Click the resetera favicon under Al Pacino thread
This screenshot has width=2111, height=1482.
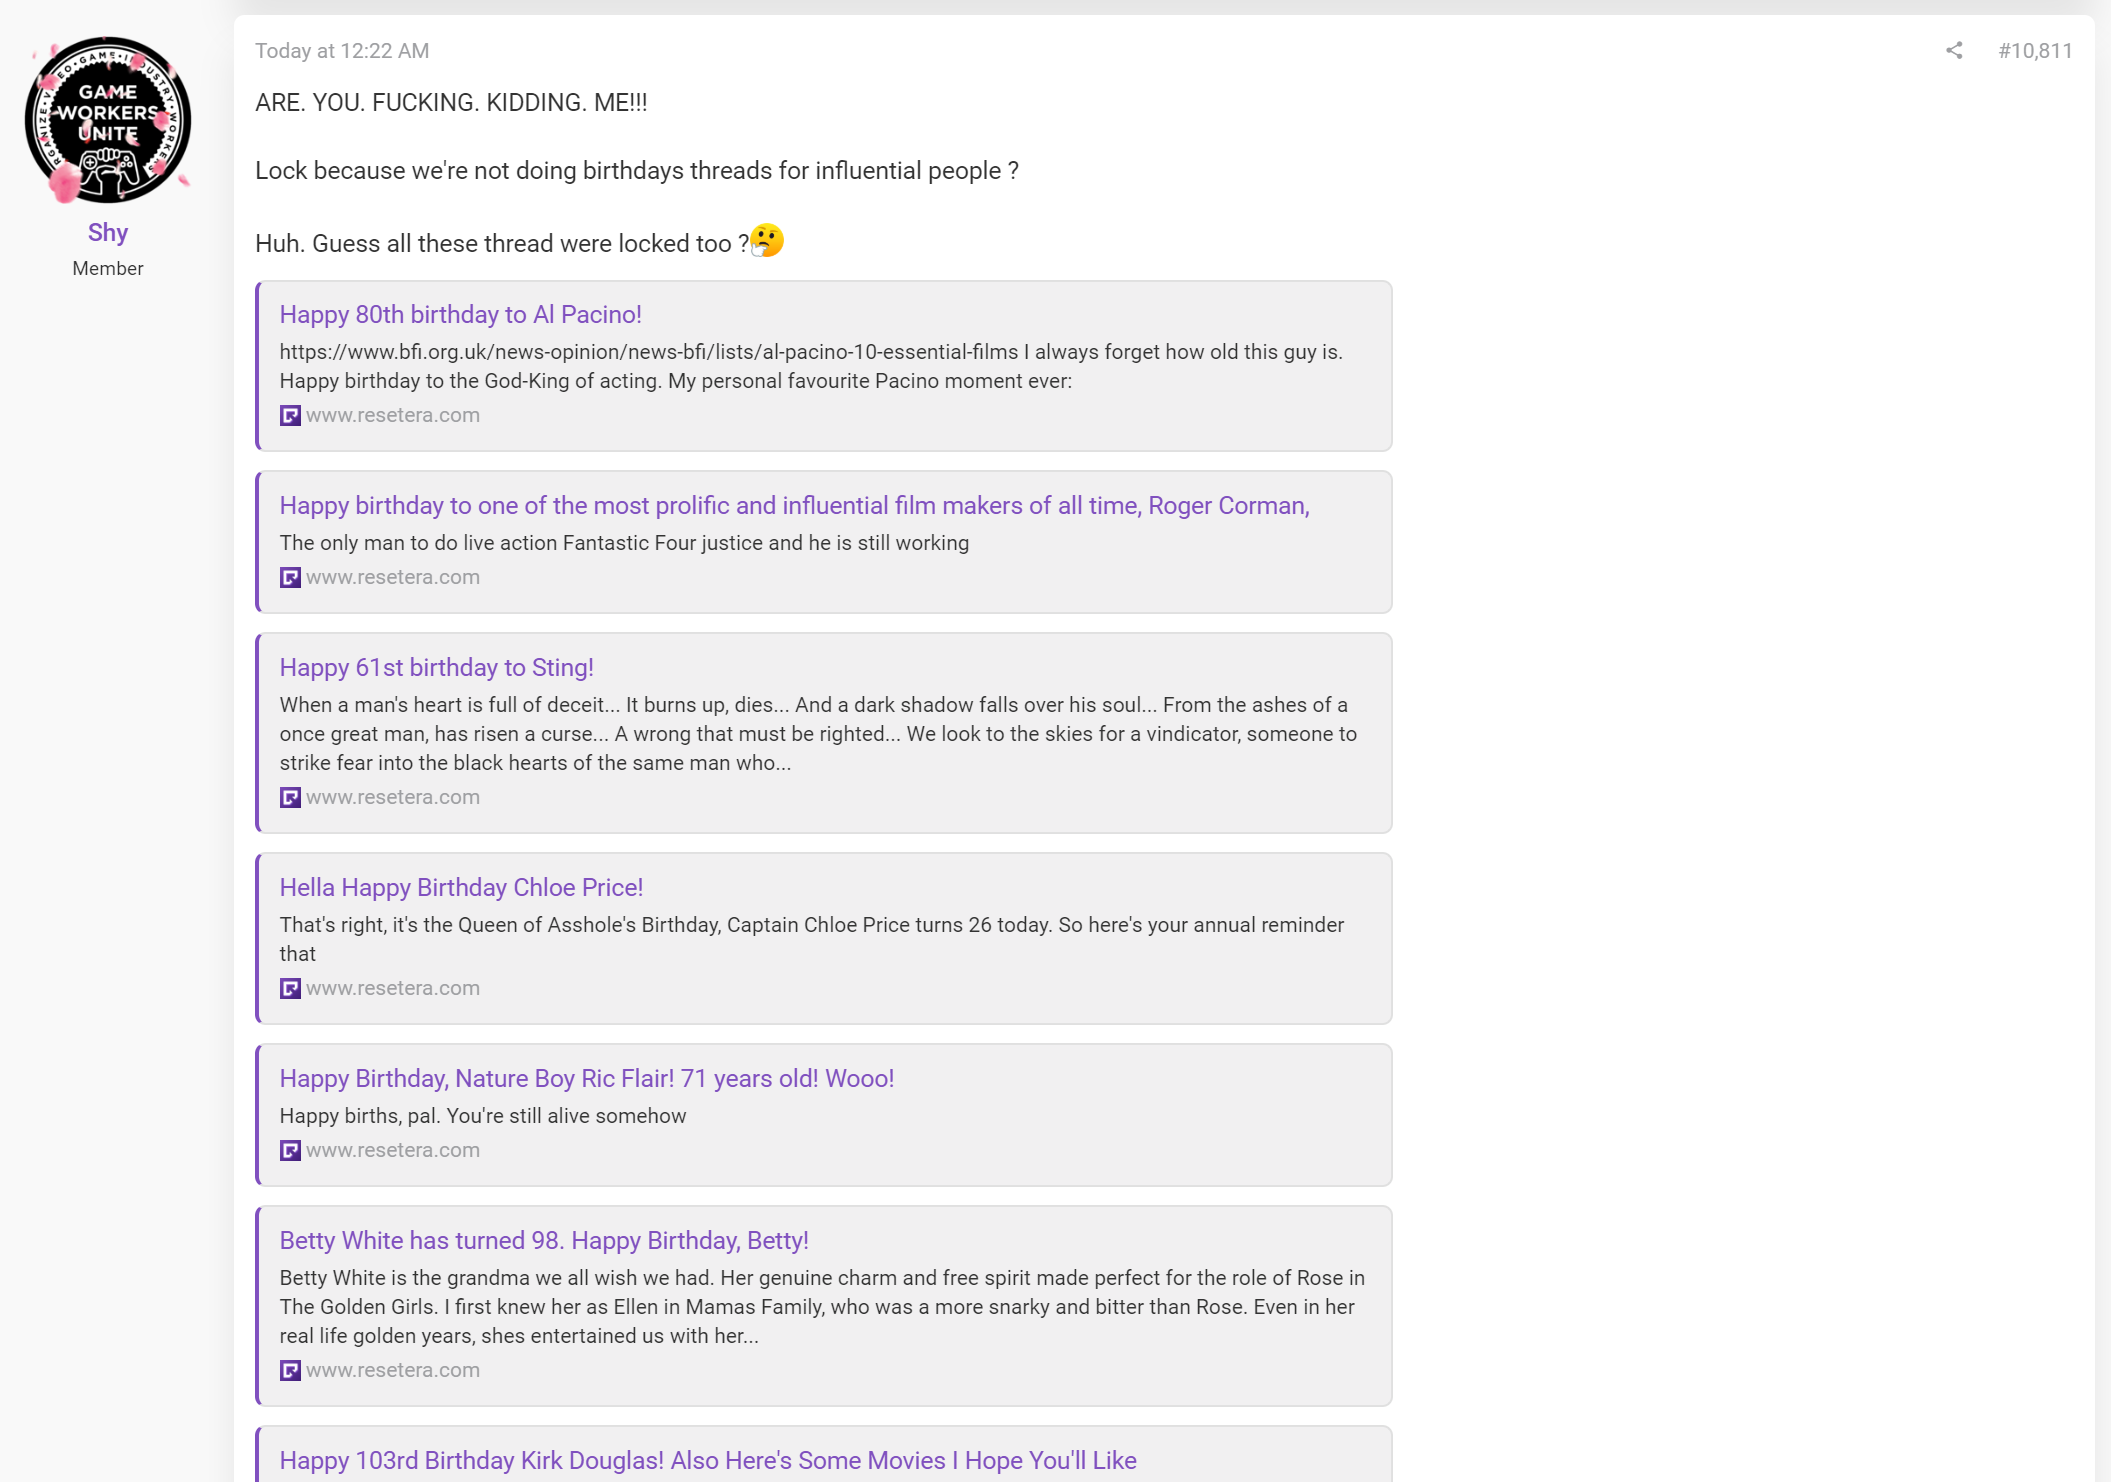290,415
